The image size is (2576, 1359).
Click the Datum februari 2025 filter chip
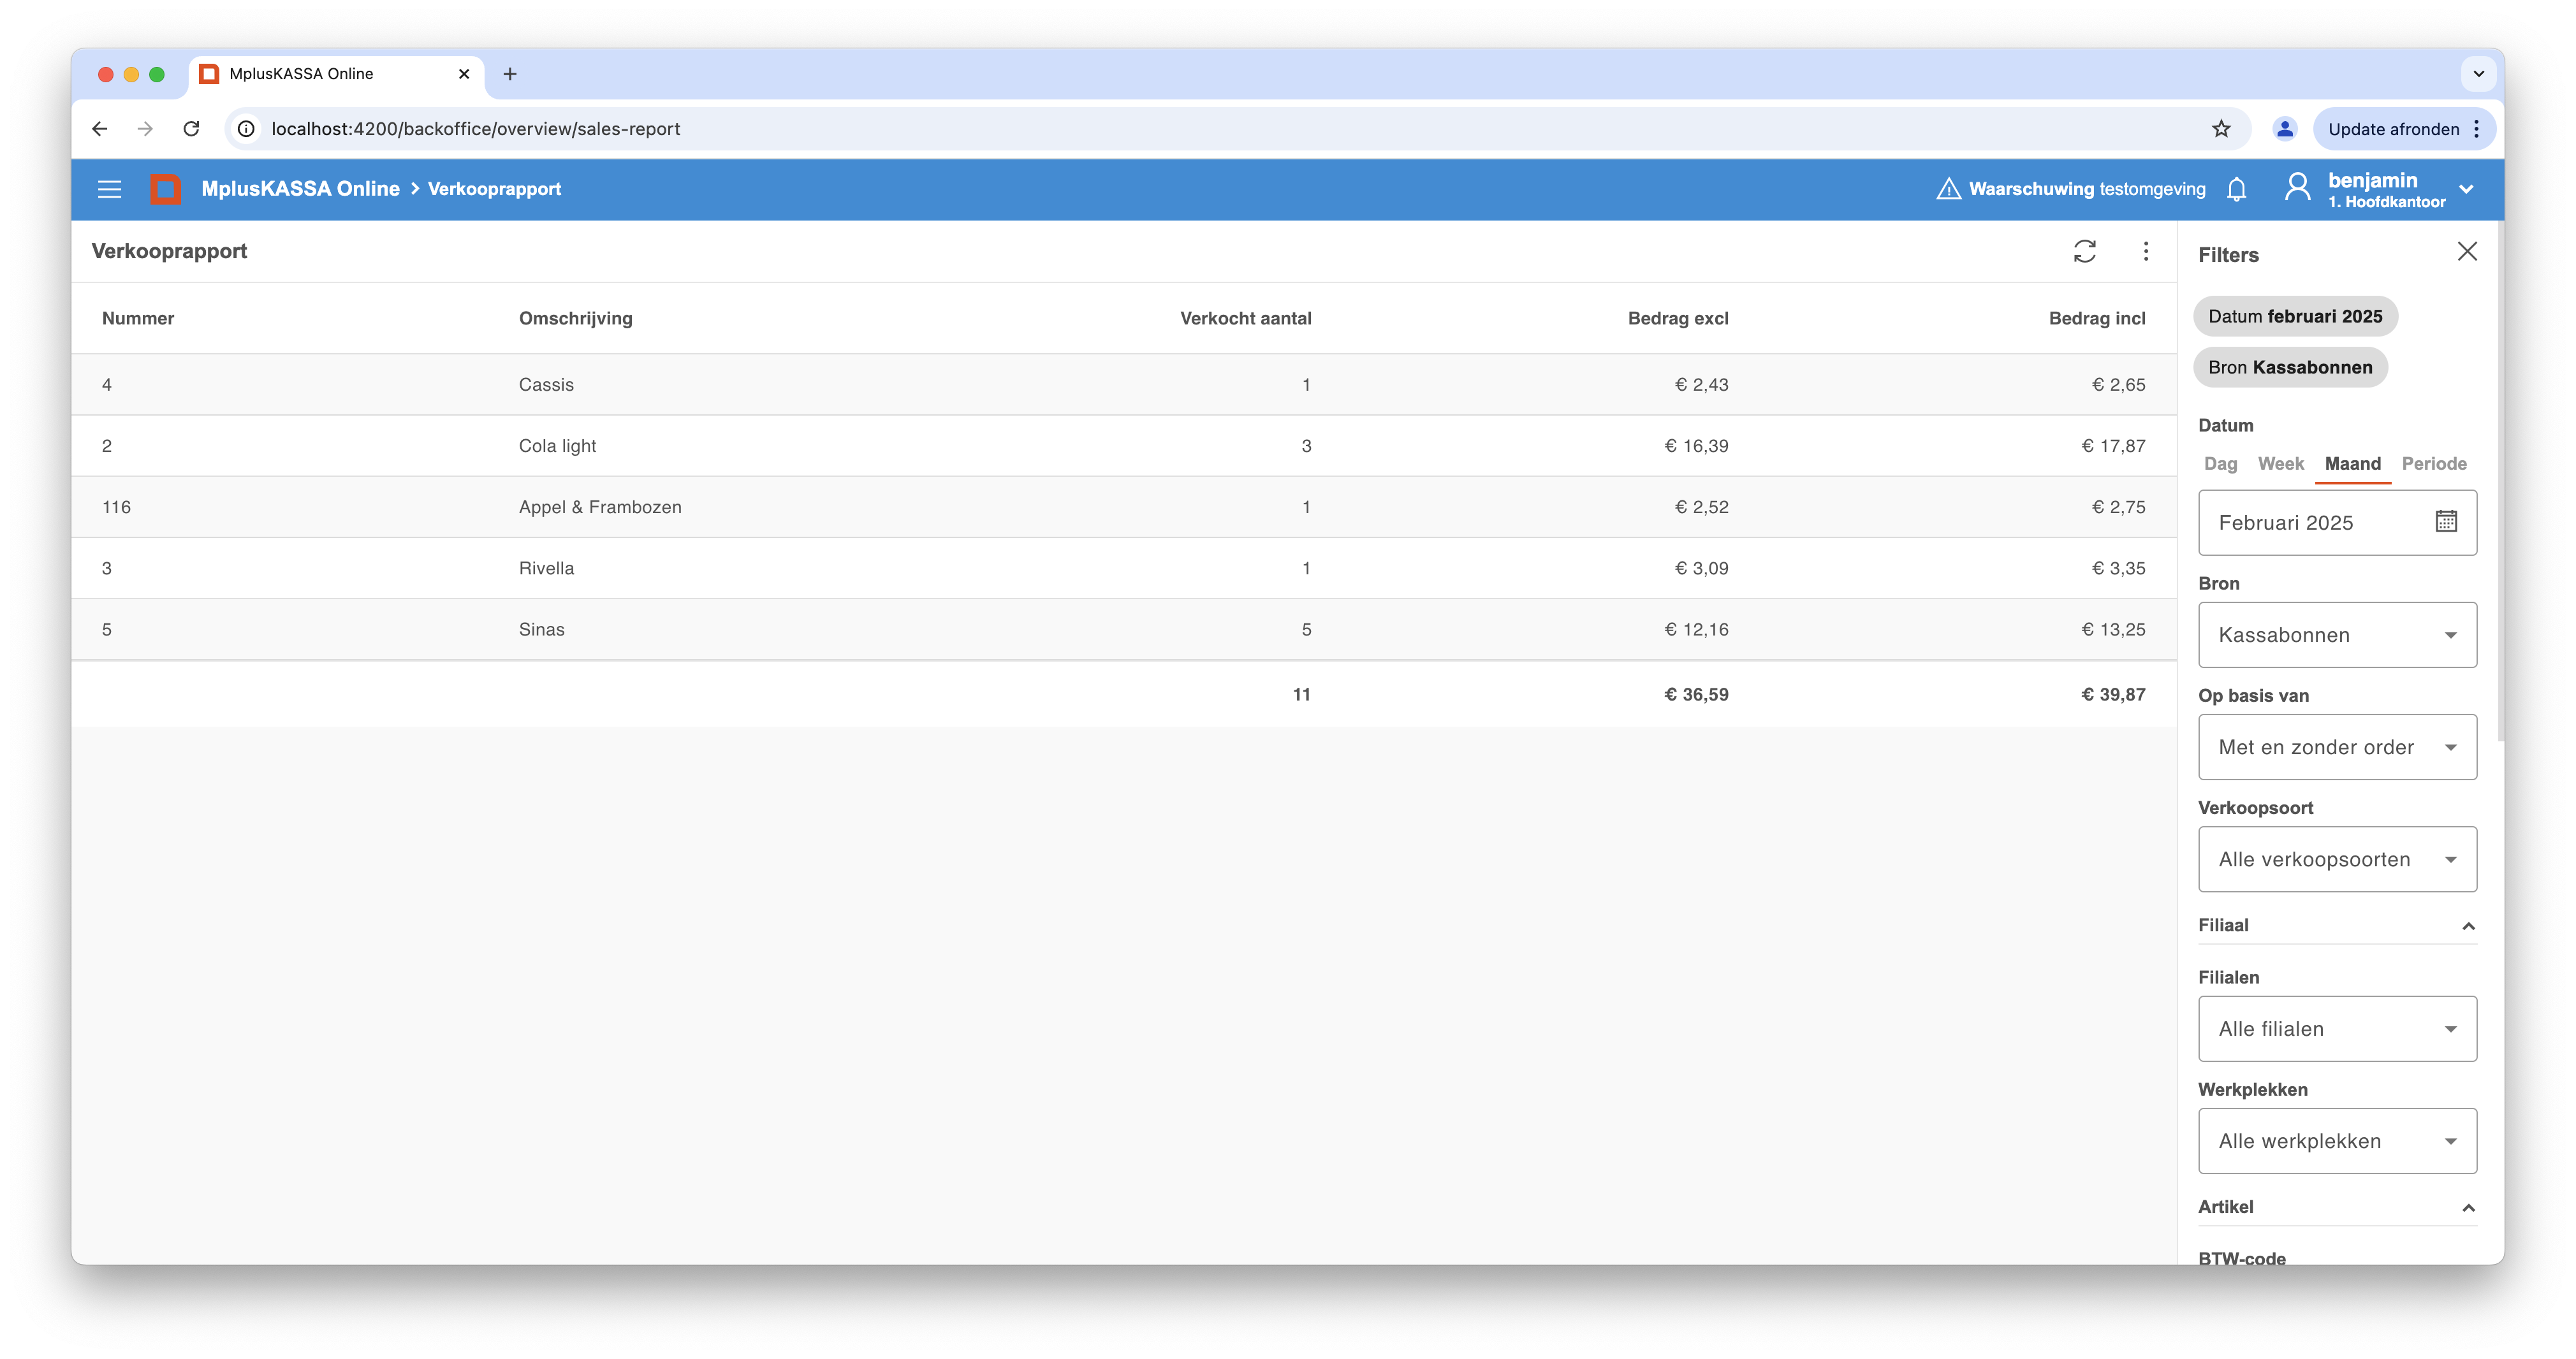point(2295,316)
